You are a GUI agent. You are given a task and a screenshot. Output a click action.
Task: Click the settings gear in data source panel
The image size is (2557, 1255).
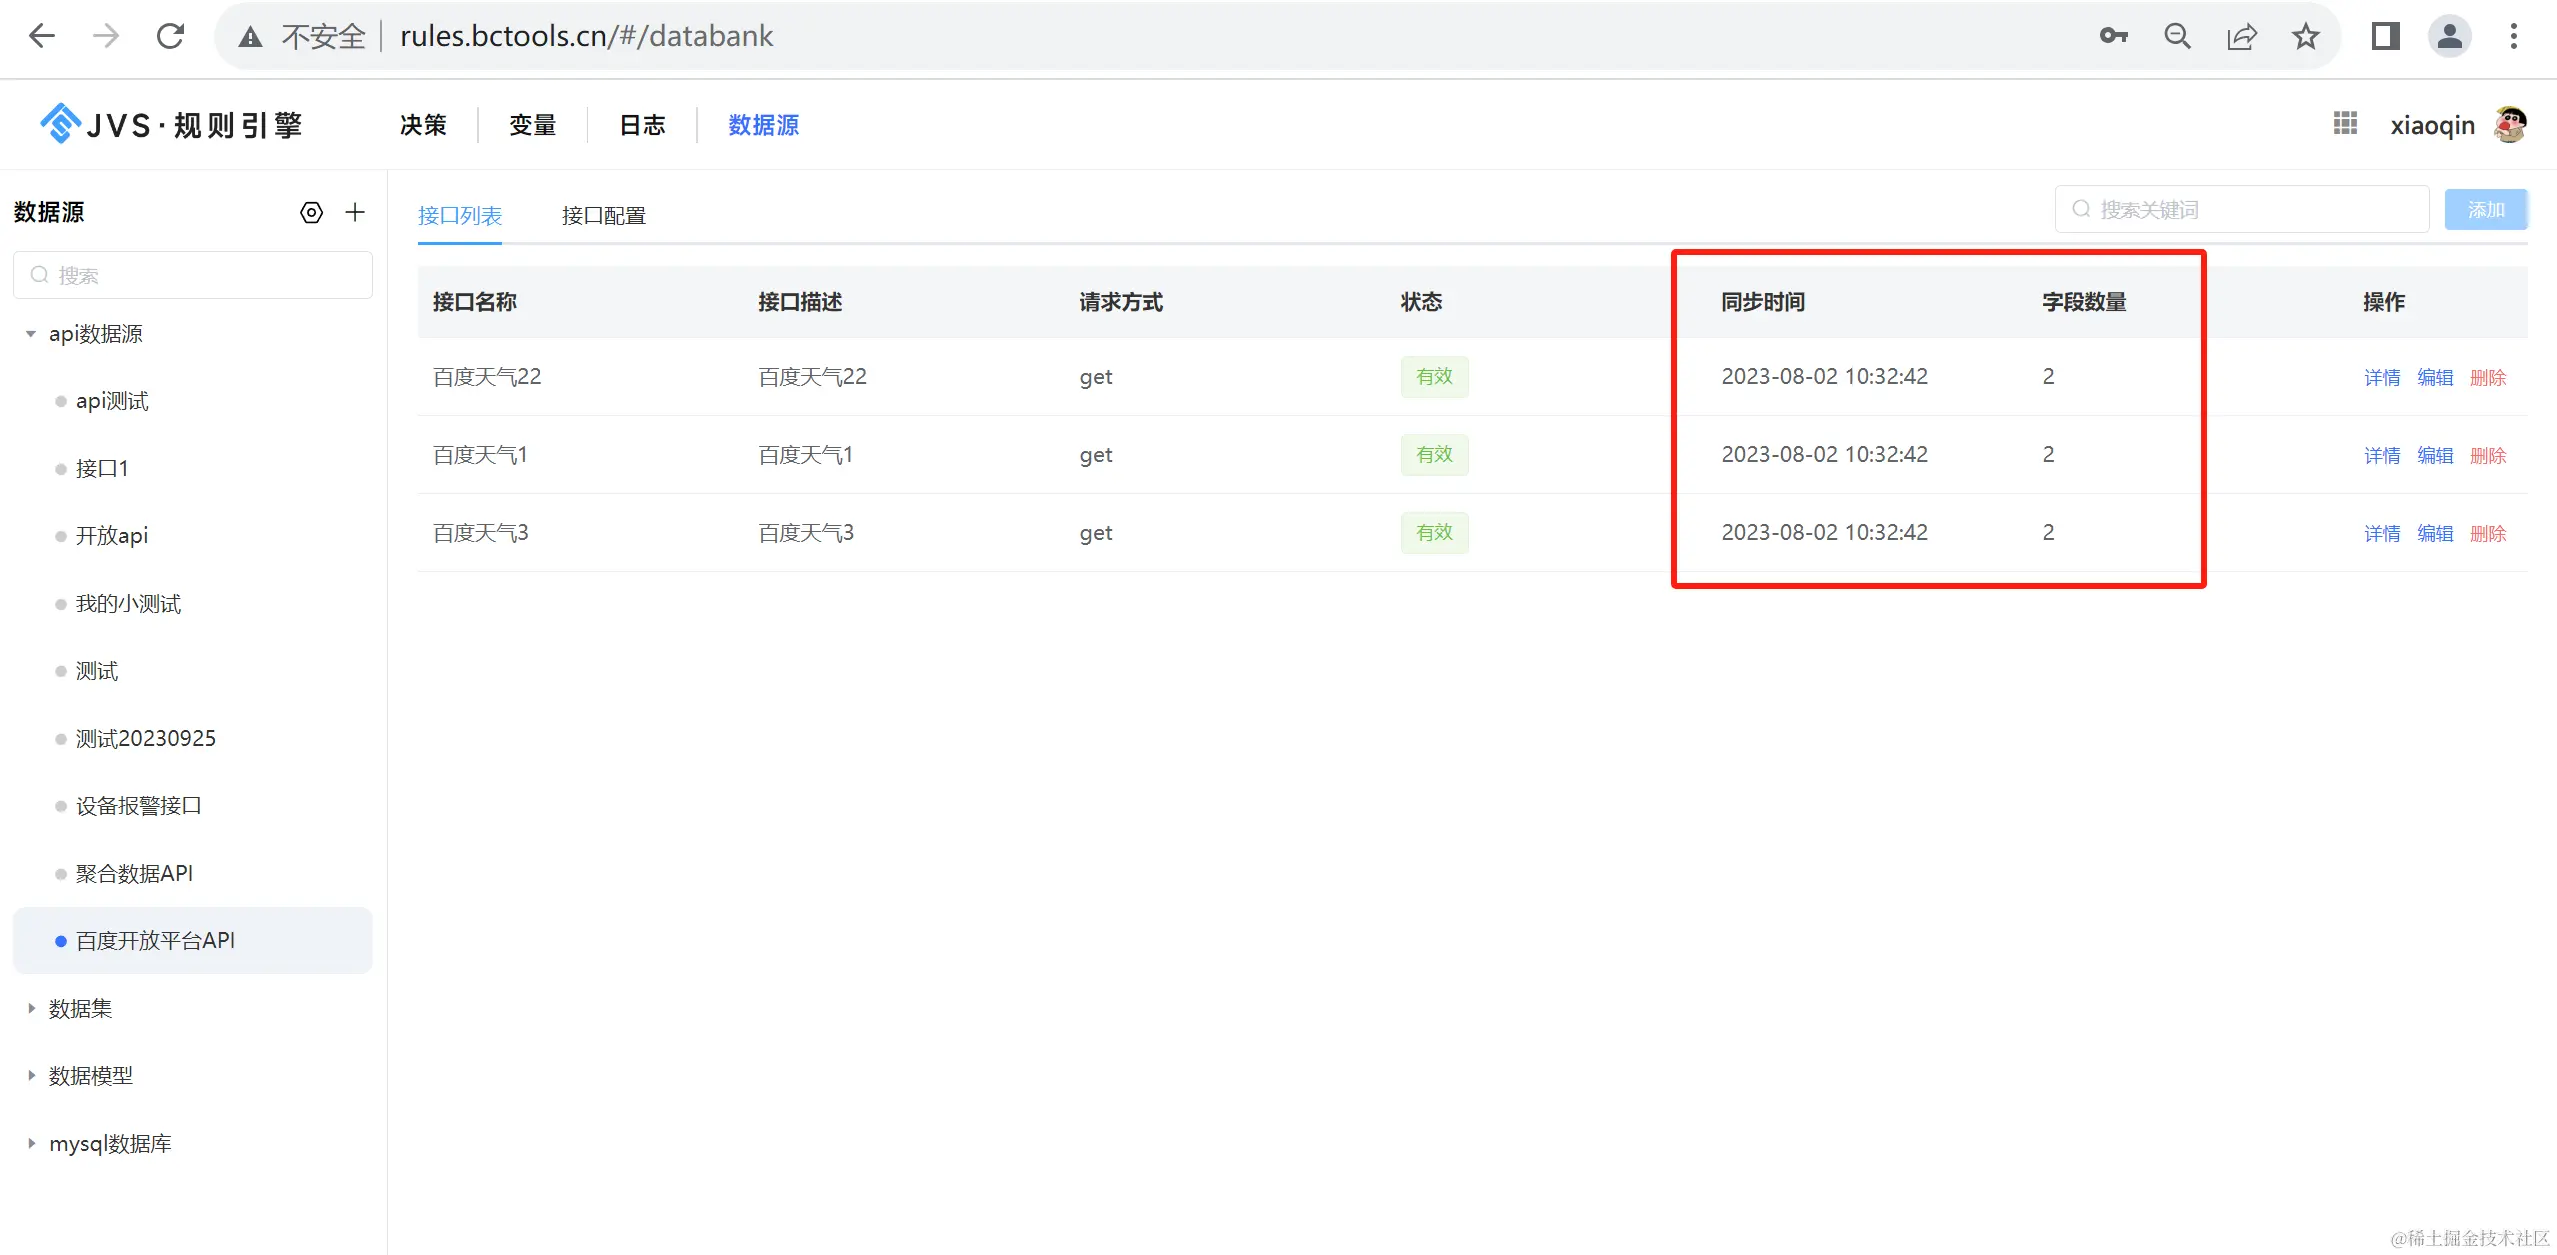coord(311,212)
